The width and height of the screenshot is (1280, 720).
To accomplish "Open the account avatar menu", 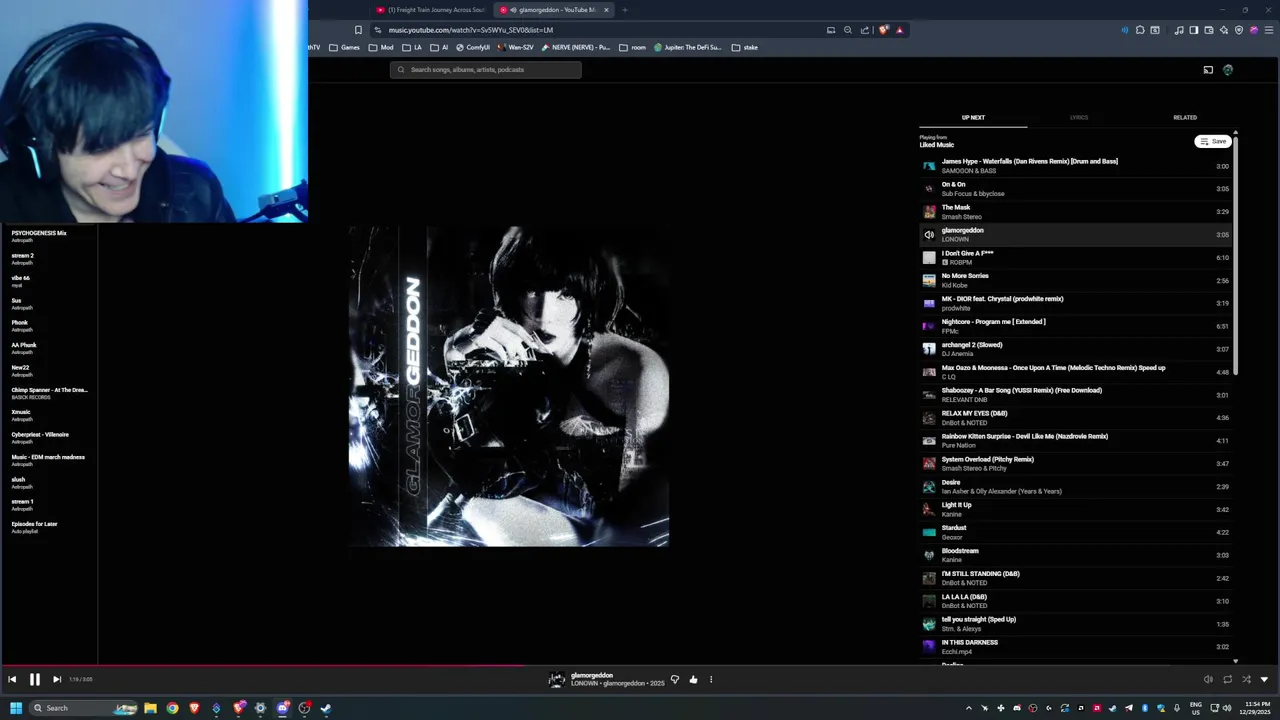I will point(1228,69).
